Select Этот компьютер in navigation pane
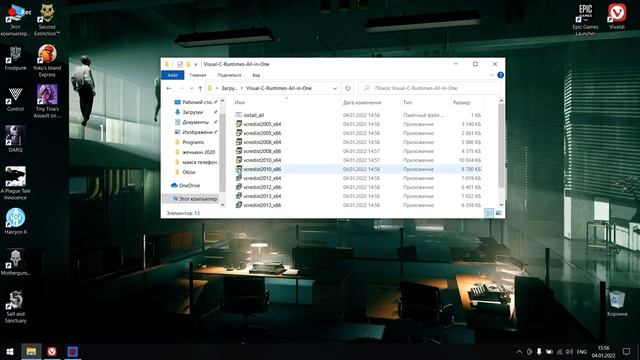640x360 pixels. pos(194,199)
